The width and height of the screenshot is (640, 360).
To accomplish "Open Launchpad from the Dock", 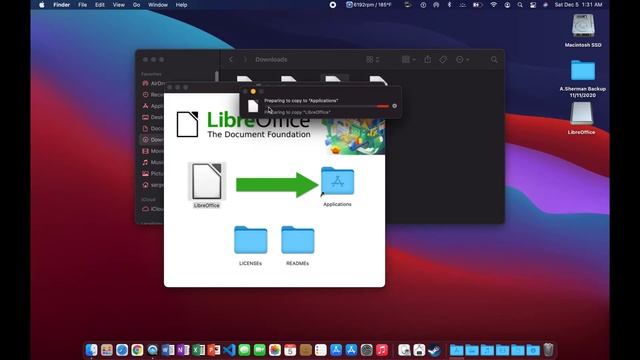I will [107, 350].
